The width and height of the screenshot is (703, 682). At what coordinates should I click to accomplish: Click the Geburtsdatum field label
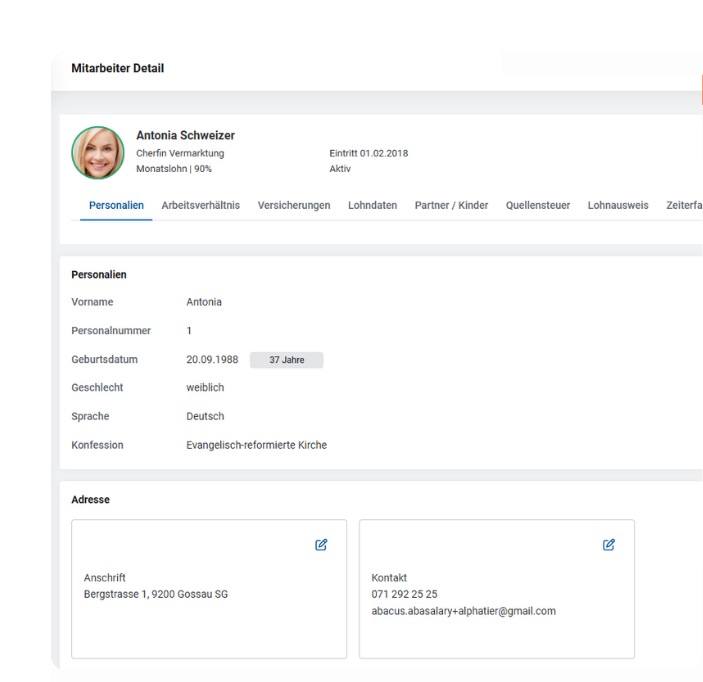point(104,360)
